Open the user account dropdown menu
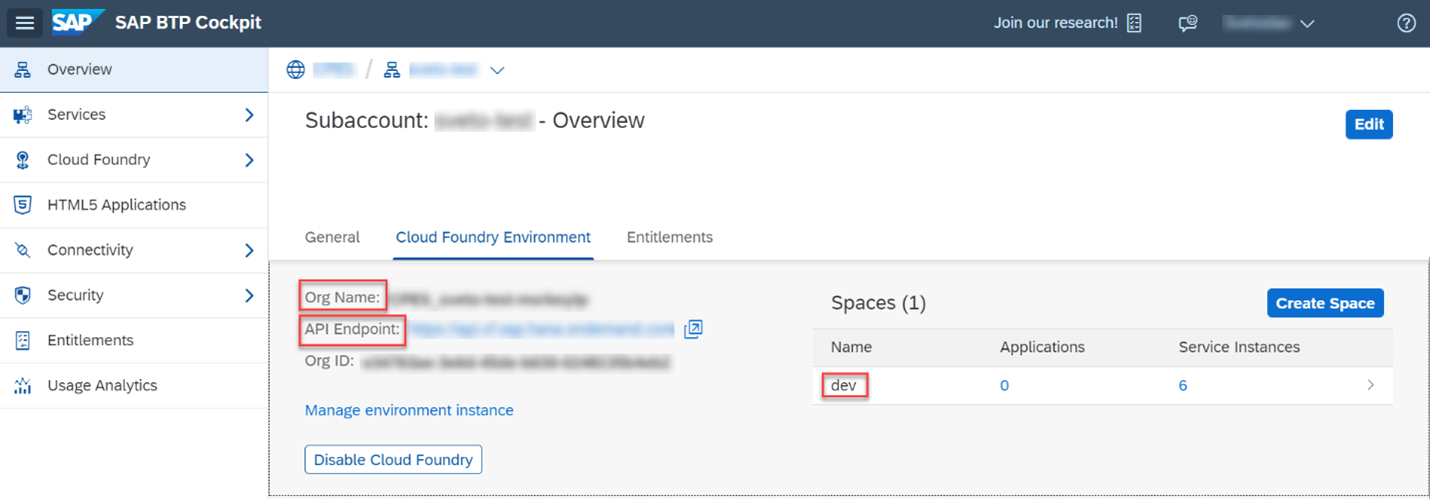1430x499 pixels. coord(1307,23)
